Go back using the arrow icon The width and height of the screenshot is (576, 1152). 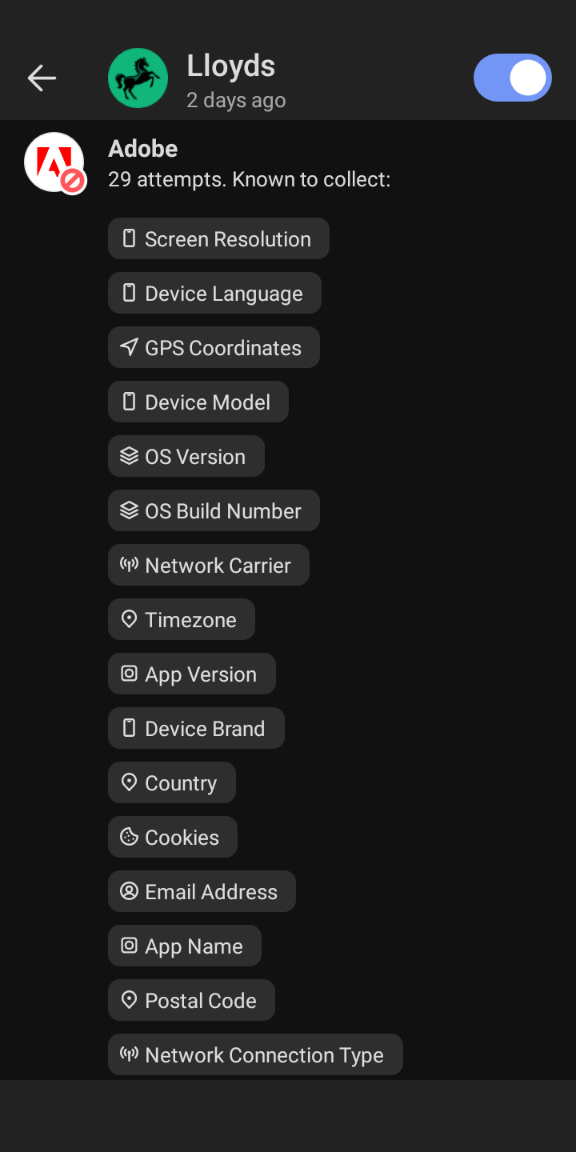(x=42, y=78)
